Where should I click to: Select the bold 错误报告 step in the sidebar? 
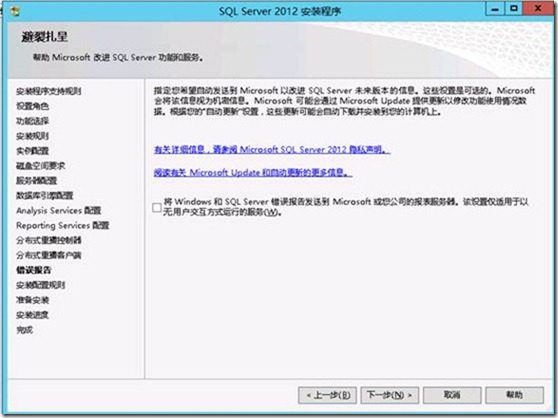pos(33,270)
